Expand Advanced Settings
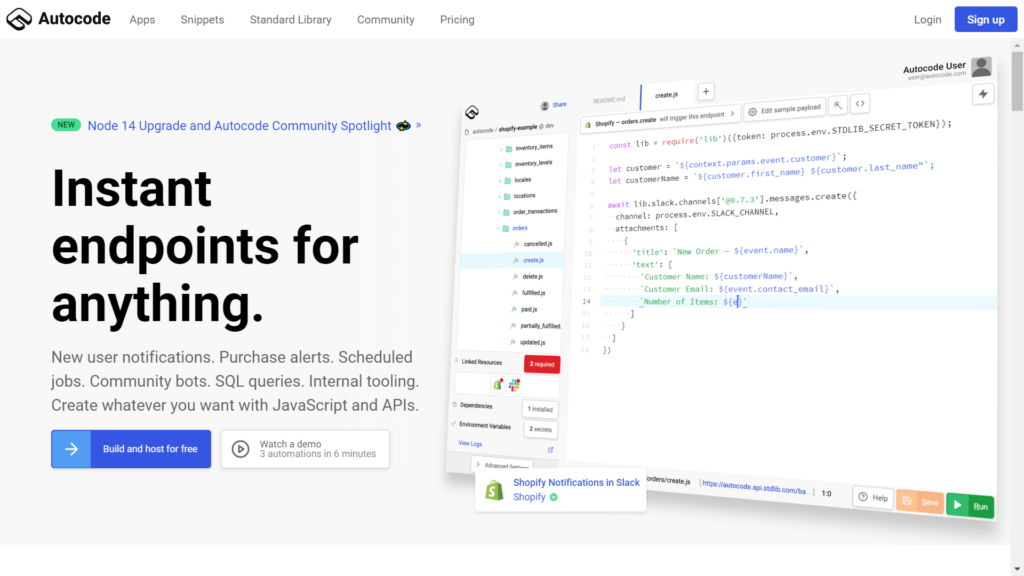The image size is (1024, 576). [x=502, y=465]
